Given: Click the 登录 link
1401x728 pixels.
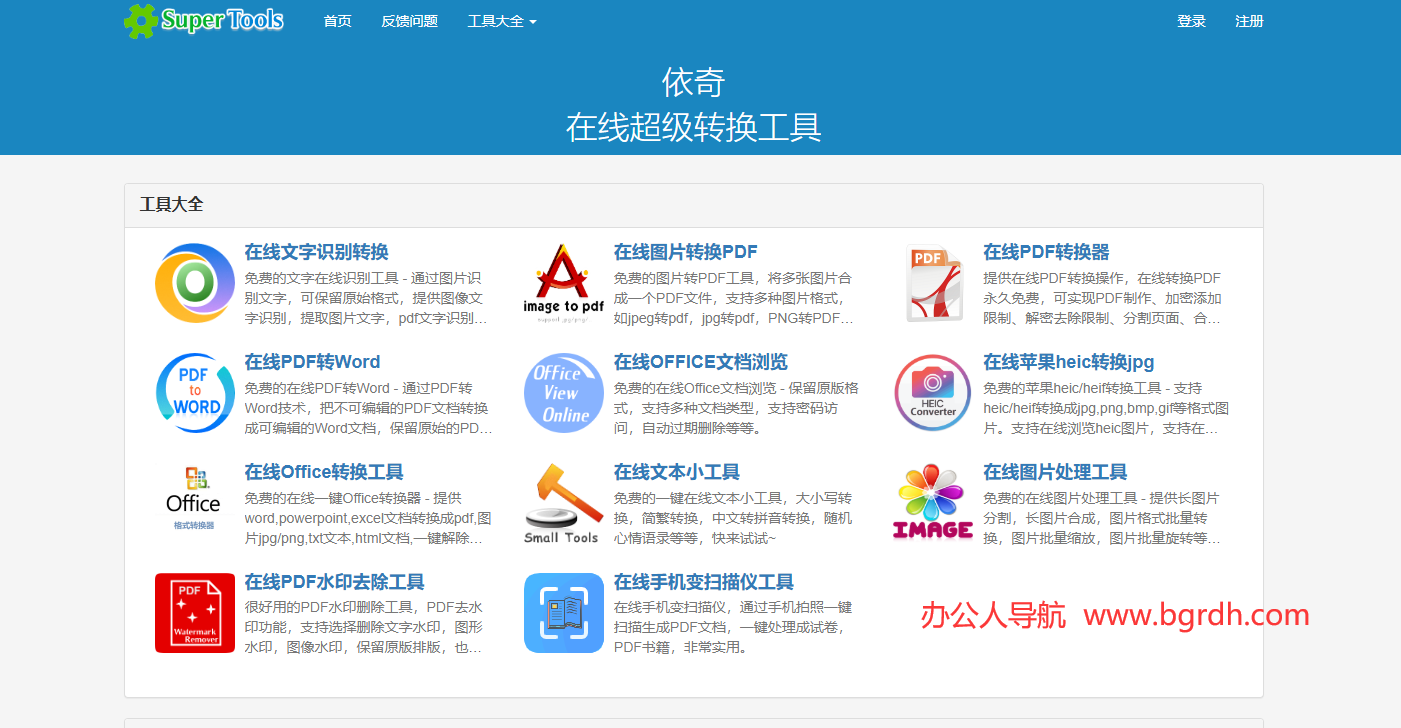Looking at the screenshot, I should 1191,21.
